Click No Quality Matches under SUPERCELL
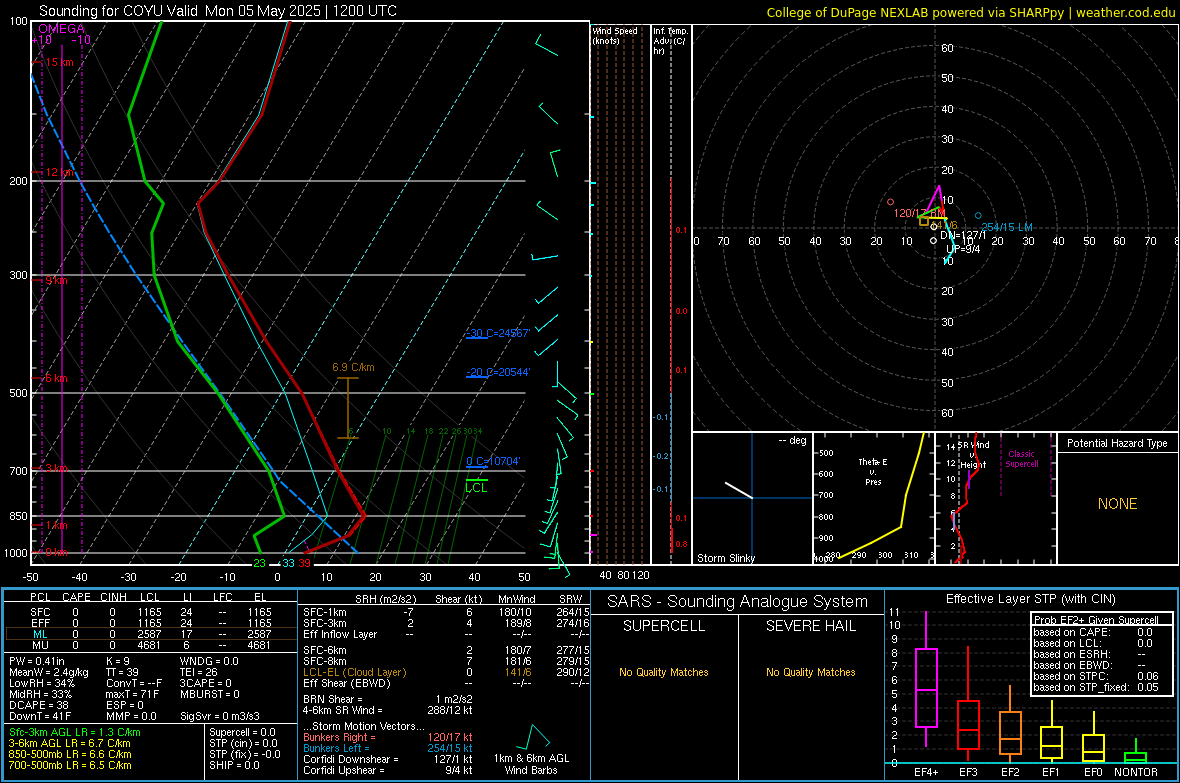Screen dimensions: 1180x783 pyautogui.click(x=664, y=672)
